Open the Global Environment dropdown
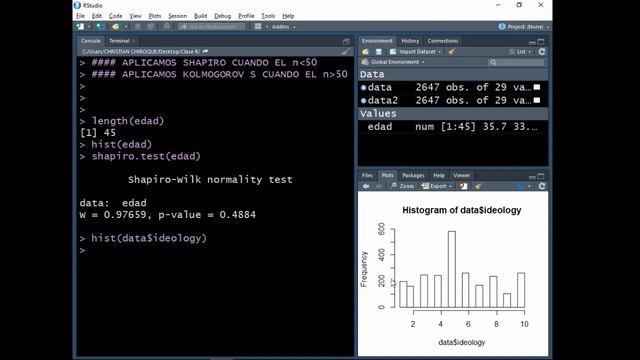 click(393, 62)
